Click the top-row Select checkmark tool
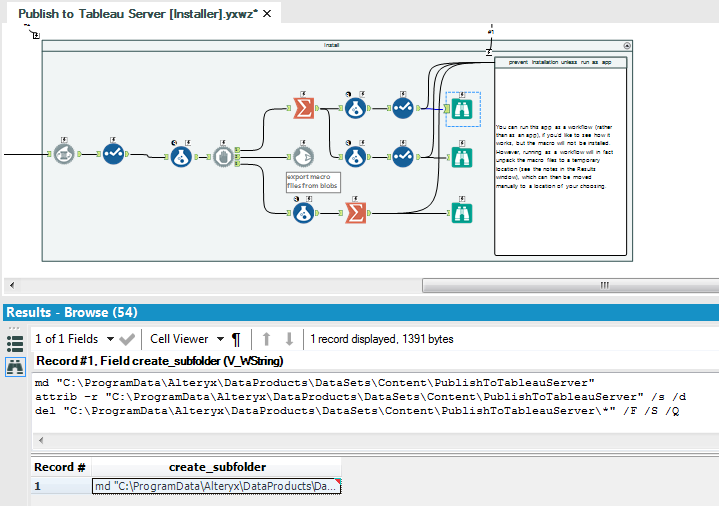The image size is (719, 506). point(403,108)
